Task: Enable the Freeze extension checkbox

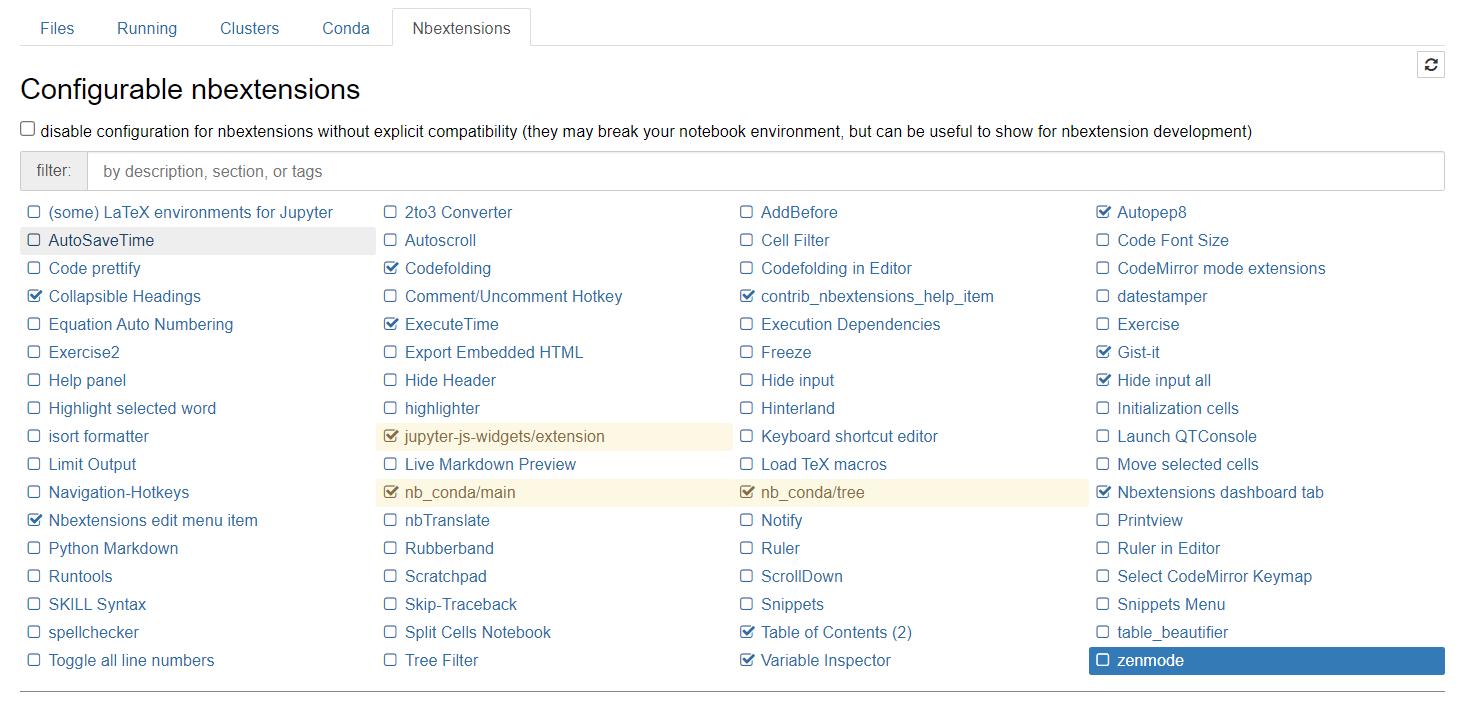Action: [x=747, y=352]
